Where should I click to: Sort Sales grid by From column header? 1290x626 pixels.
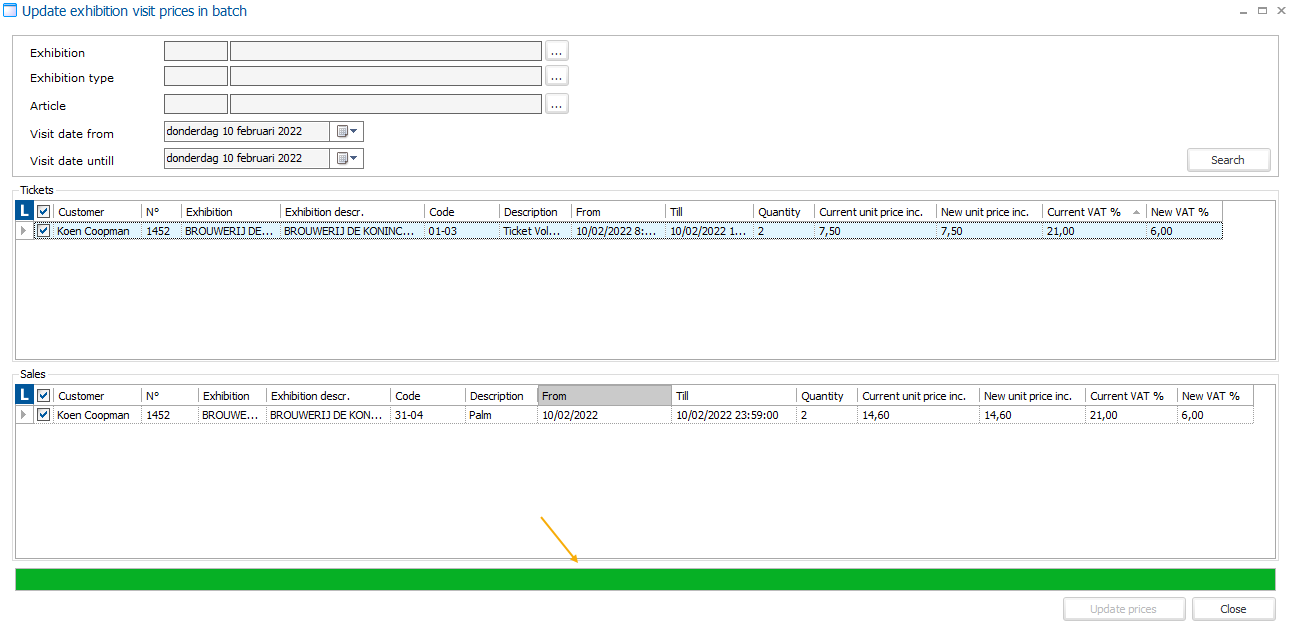point(604,396)
